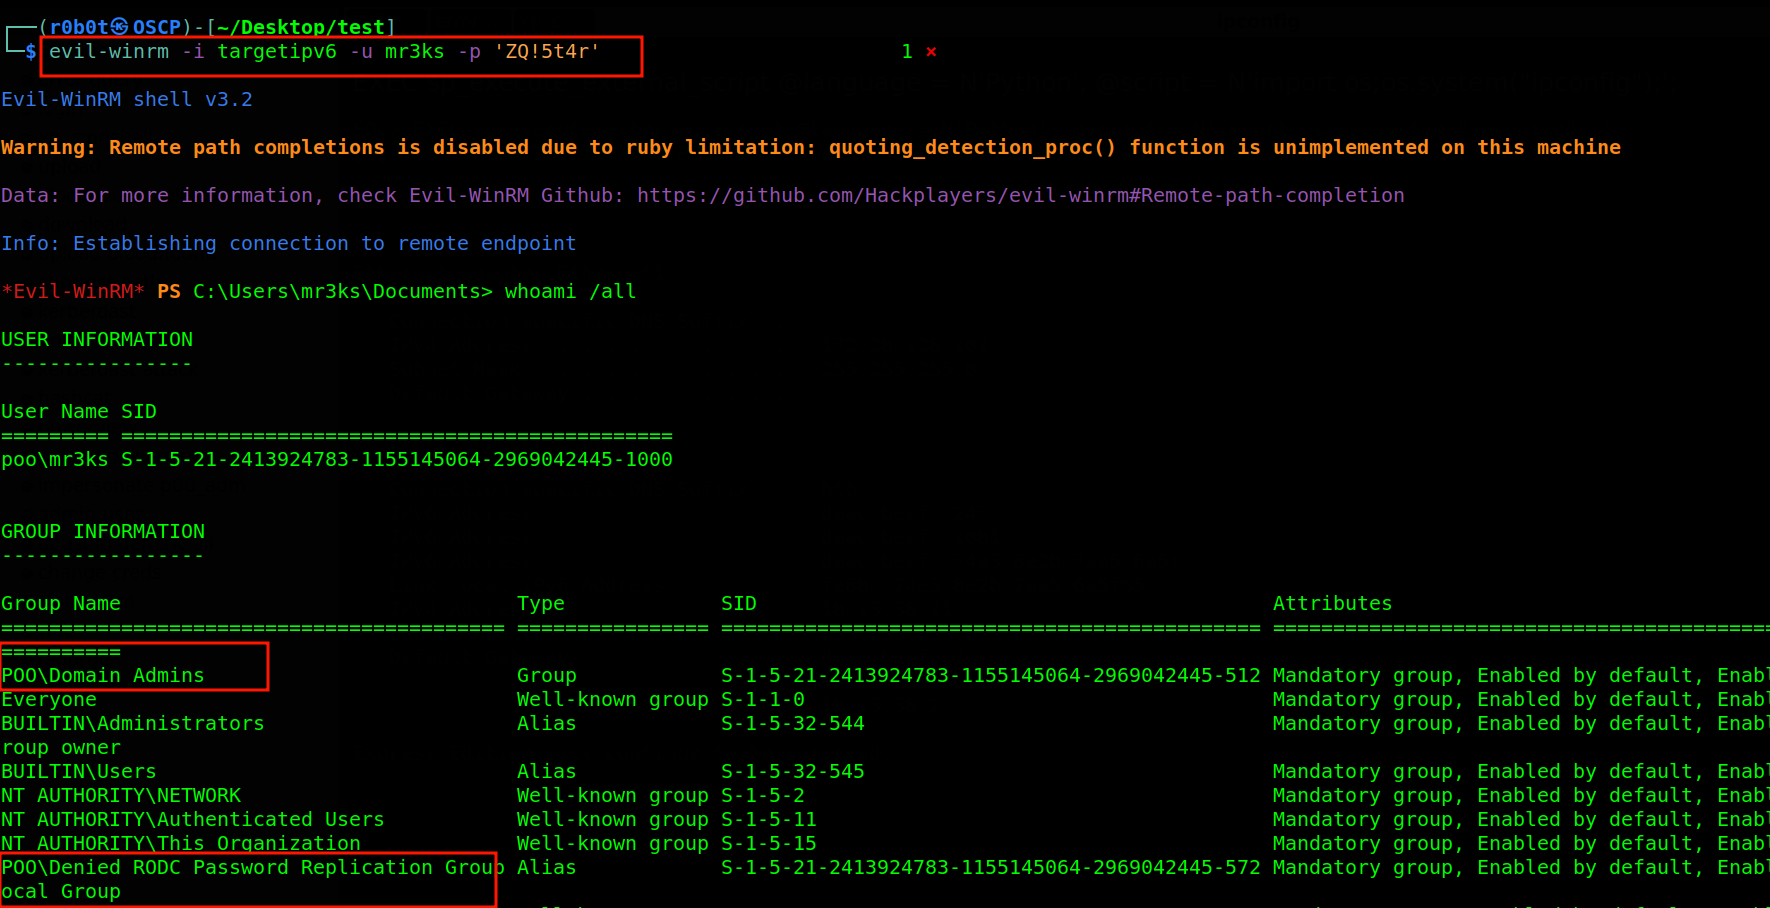Image resolution: width=1770 pixels, height=908 pixels.
Task: Click Well-known group type in NETWORK row
Action: point(613,796)
